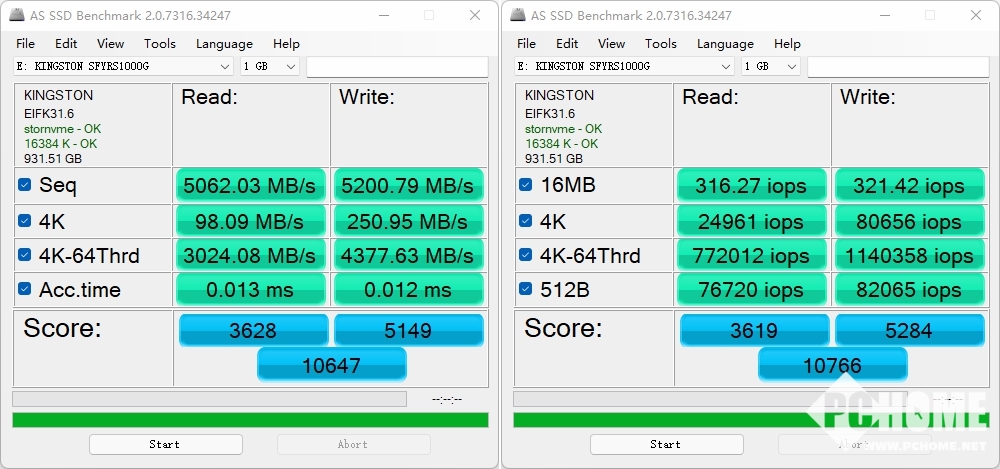Open Edit menu in right window
The width and height of the screenshot is (1000, 469).
click(x=567, y=43)
